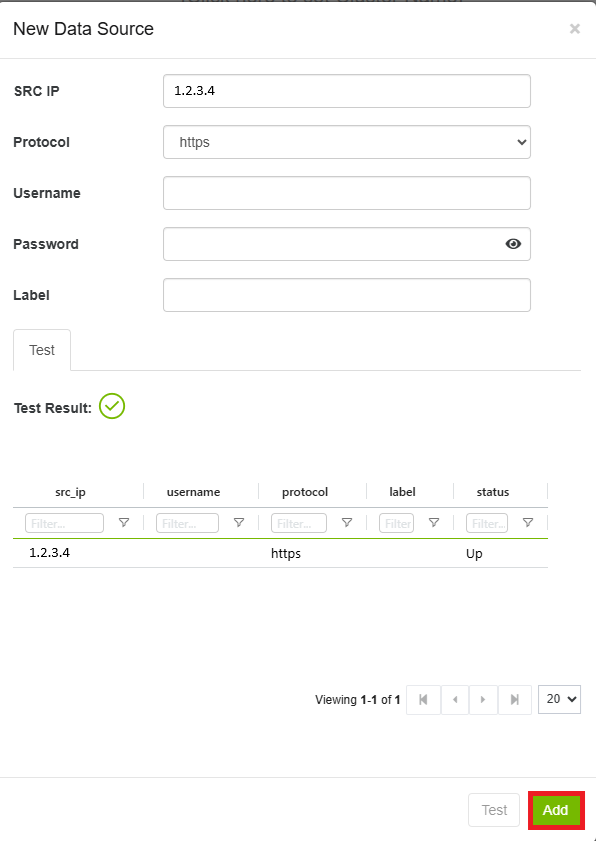596x841 pixels.
Task: Select the 1.2.3.4 row in the table
Action: click(280, 553)
